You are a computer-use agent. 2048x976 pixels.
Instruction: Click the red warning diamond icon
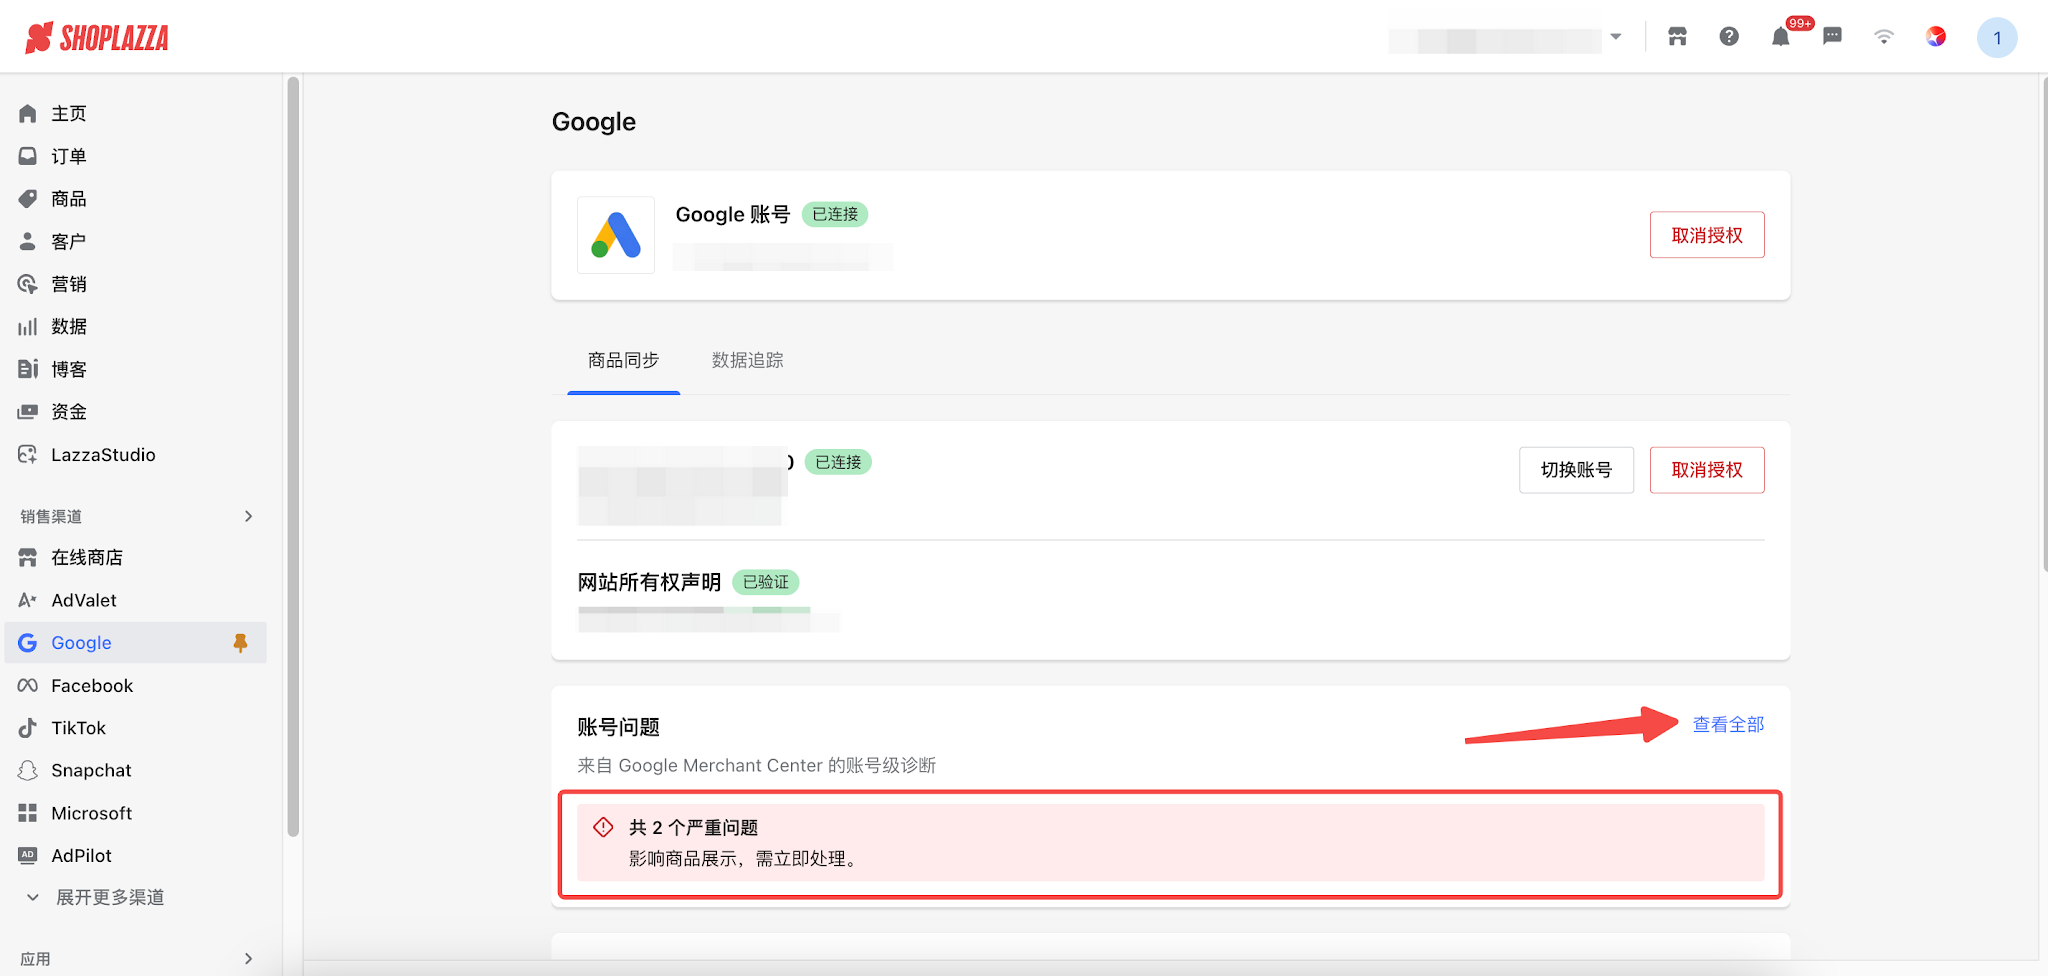603,827
